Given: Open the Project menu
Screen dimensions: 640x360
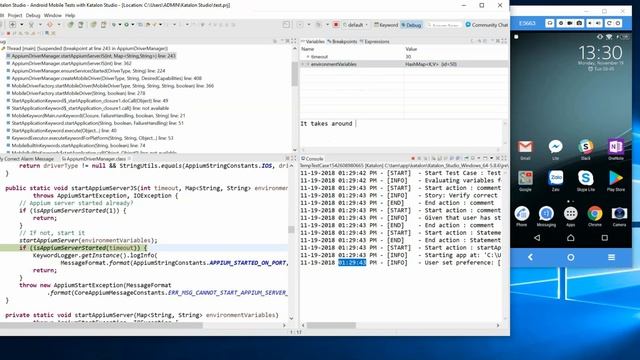Looking at the screenshot, I should point(15,16).
